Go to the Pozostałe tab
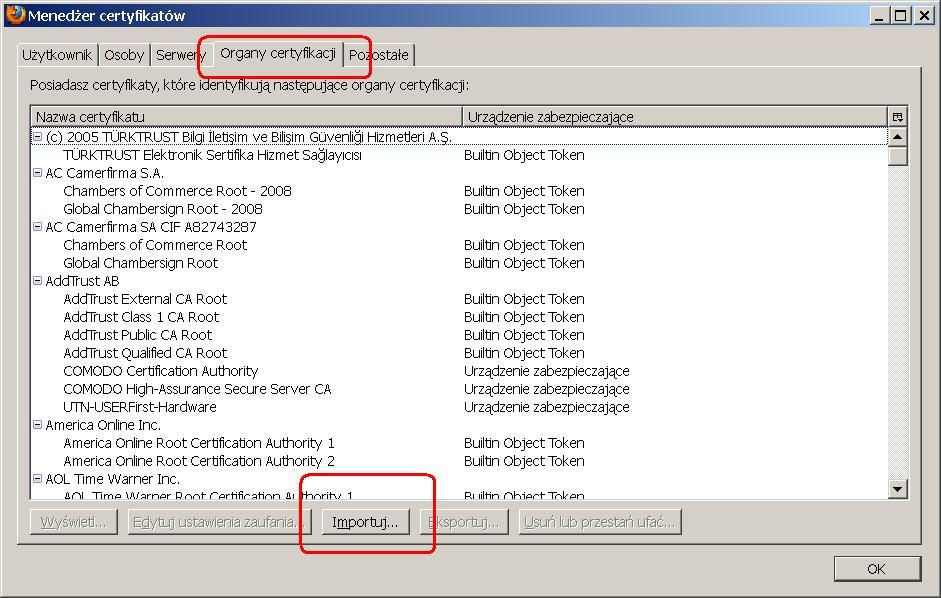This screenshot has height=598, width=941. click(x=378, y=55)
